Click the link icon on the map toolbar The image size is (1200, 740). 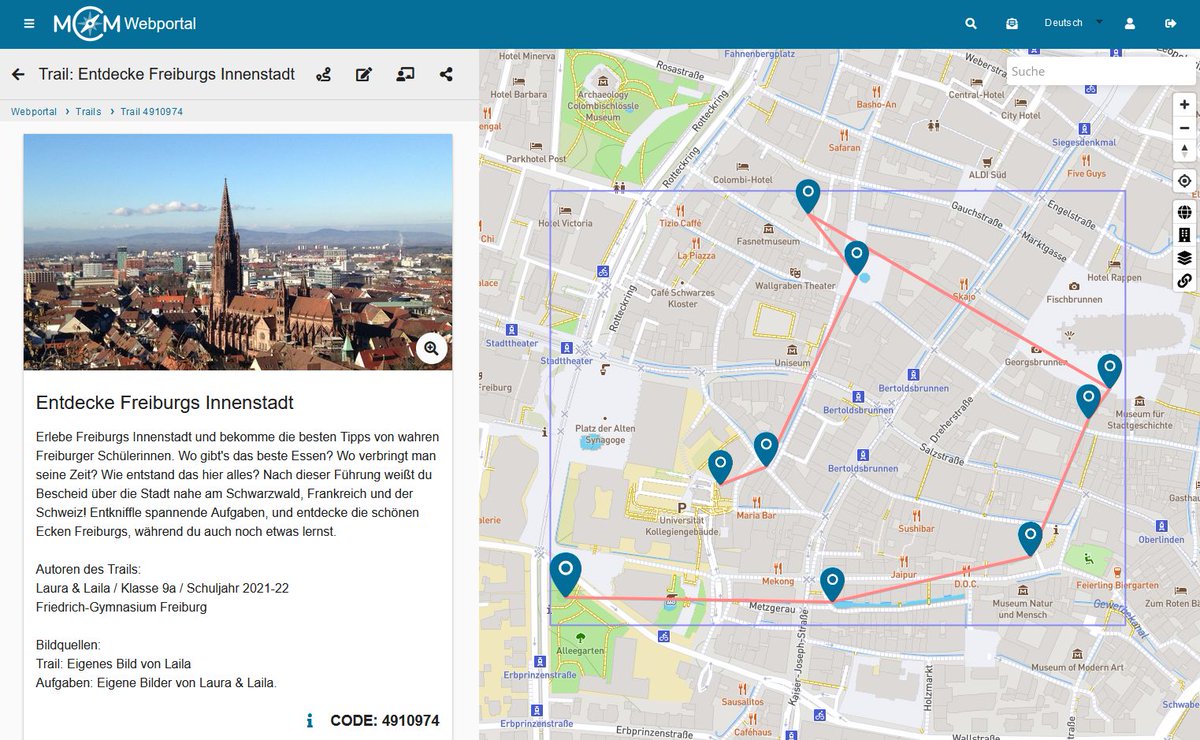click(x=1184, y=281)
